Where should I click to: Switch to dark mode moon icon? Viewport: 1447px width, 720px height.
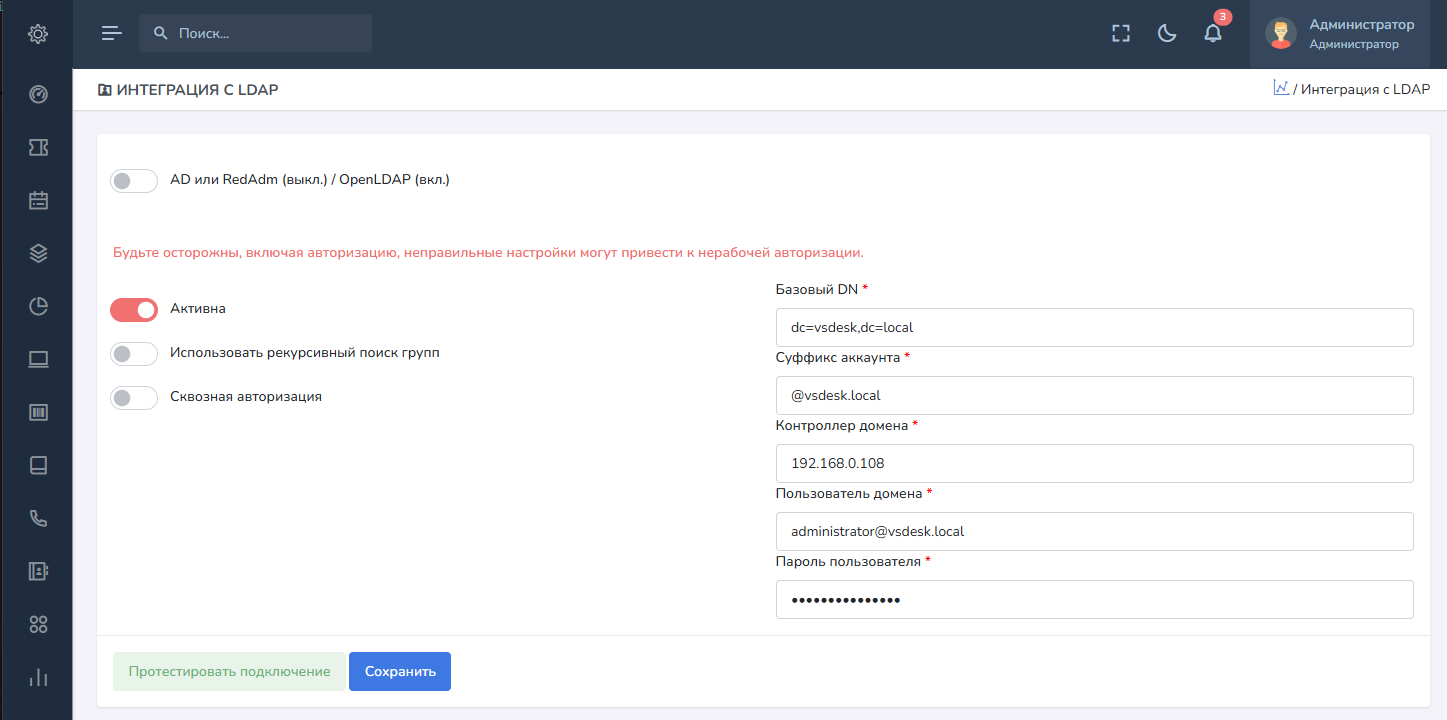coord(1166,34)
